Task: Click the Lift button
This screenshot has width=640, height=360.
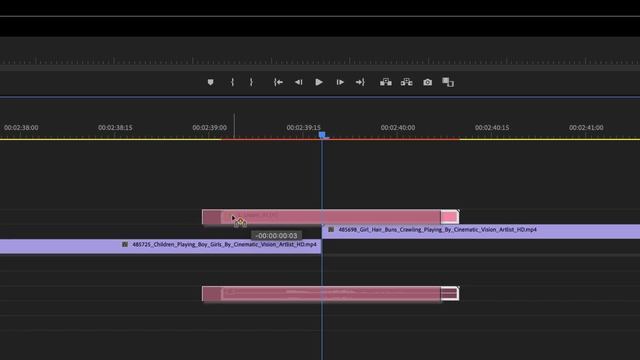Action: pos(386,82)
